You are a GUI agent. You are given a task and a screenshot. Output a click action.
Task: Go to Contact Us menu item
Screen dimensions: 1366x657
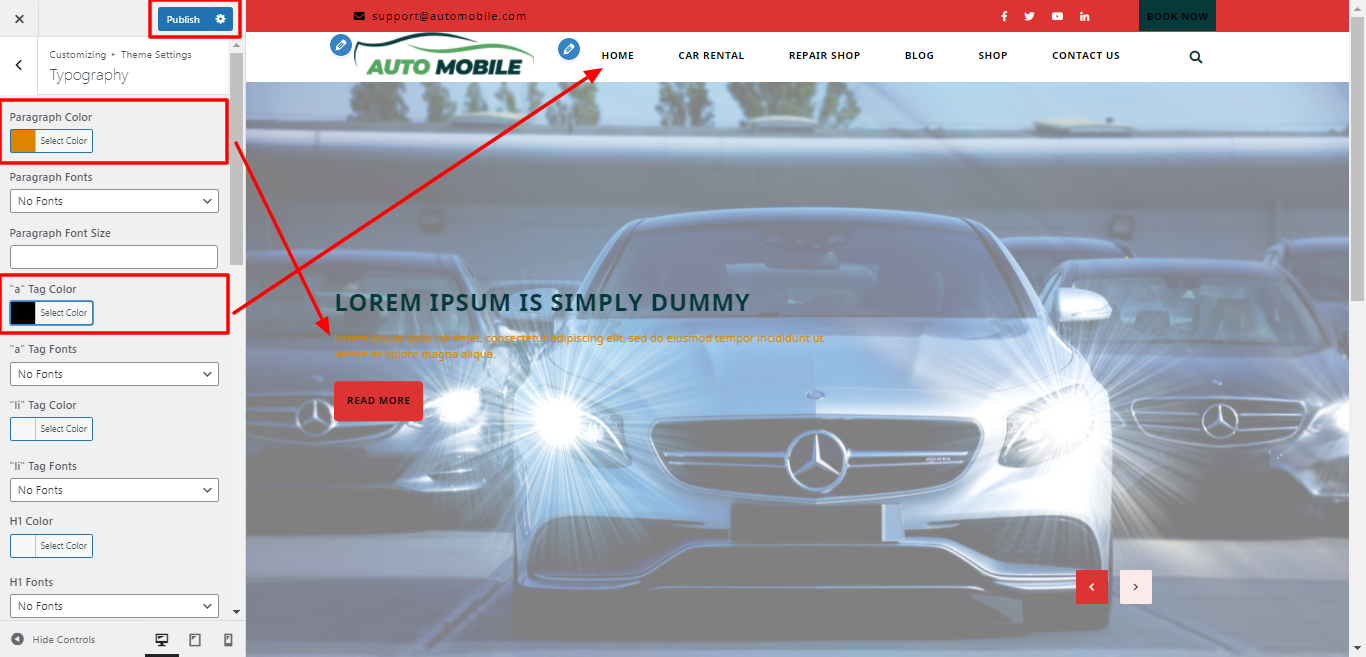1085,56
